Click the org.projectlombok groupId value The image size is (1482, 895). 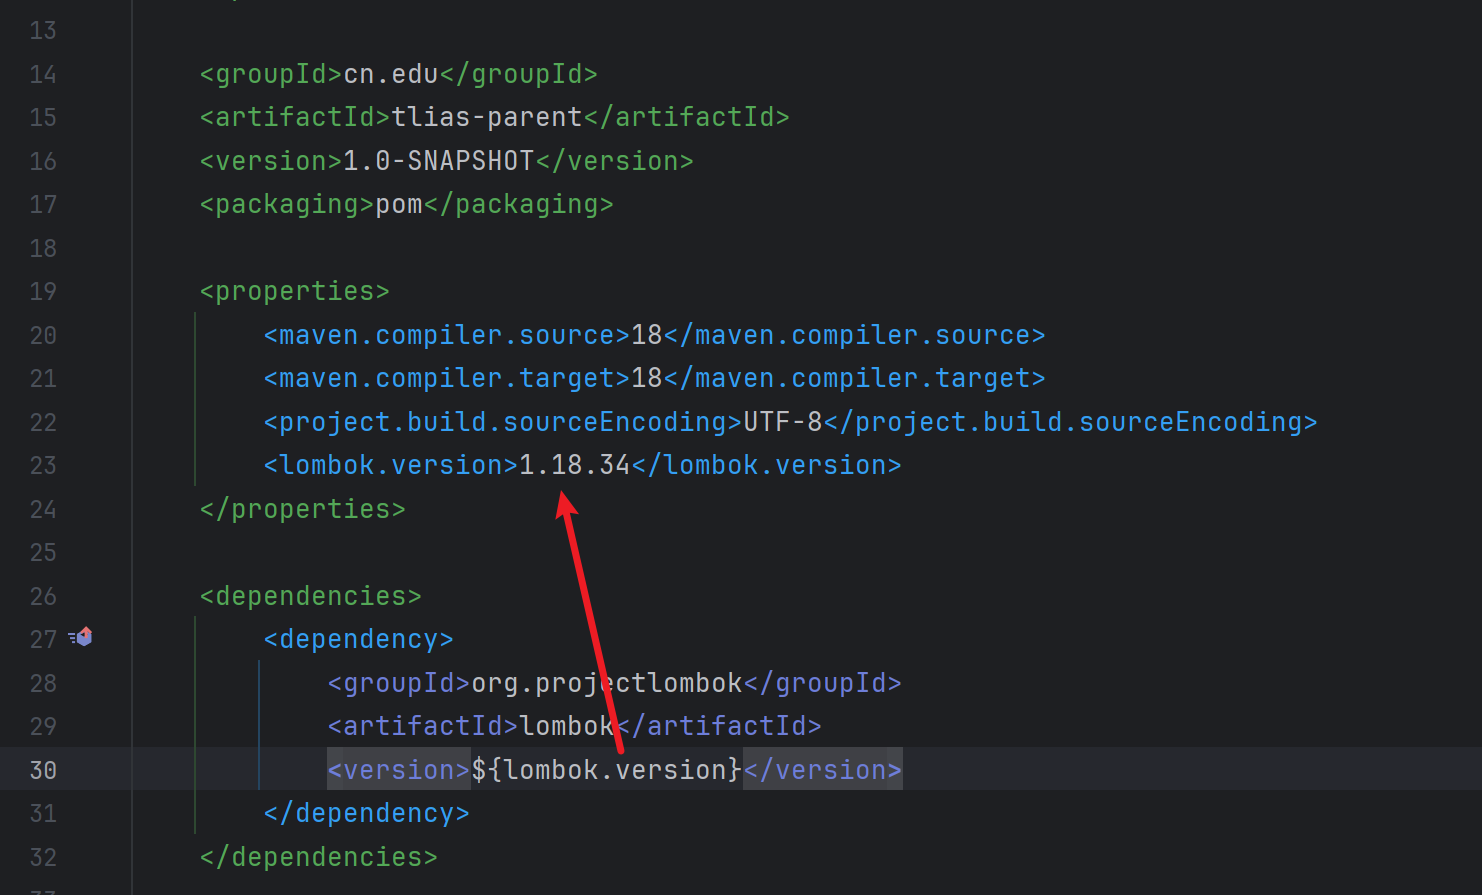click(606, 683)
